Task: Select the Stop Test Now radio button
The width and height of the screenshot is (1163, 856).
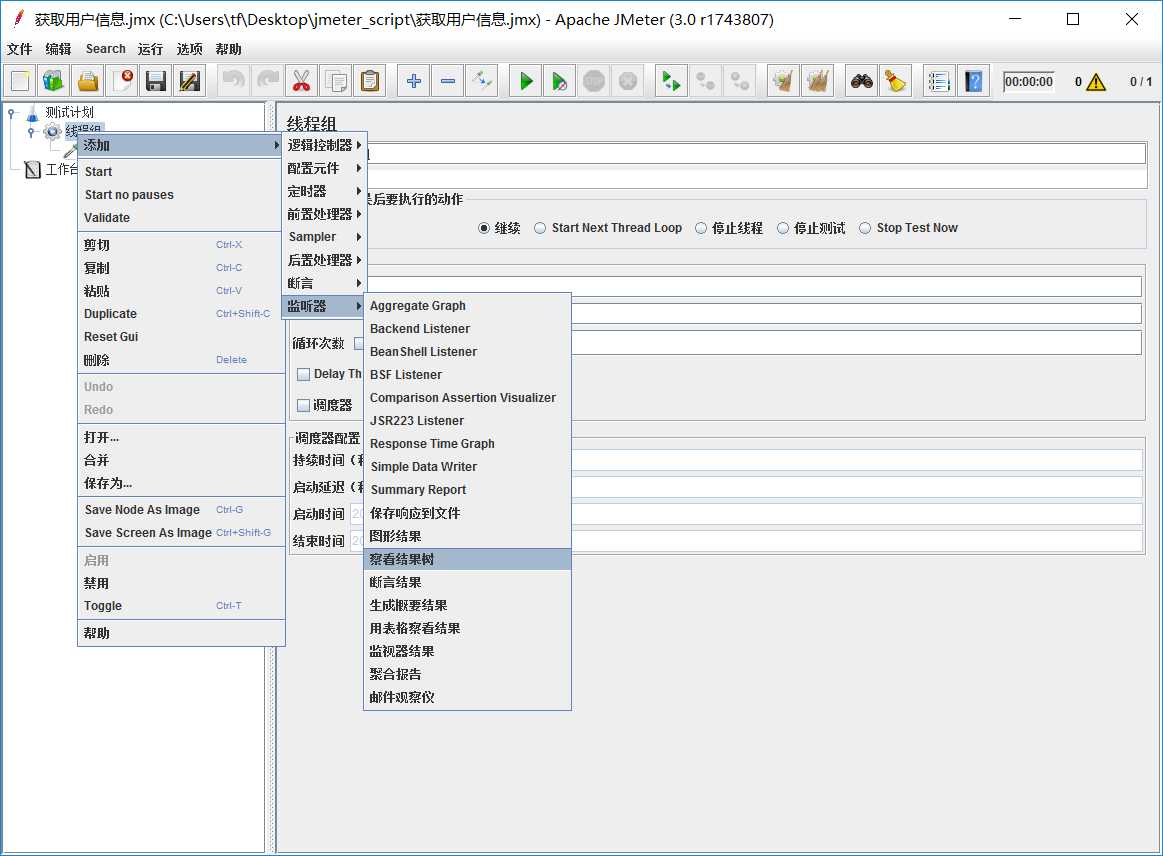Action: click(x=865, y=228)
